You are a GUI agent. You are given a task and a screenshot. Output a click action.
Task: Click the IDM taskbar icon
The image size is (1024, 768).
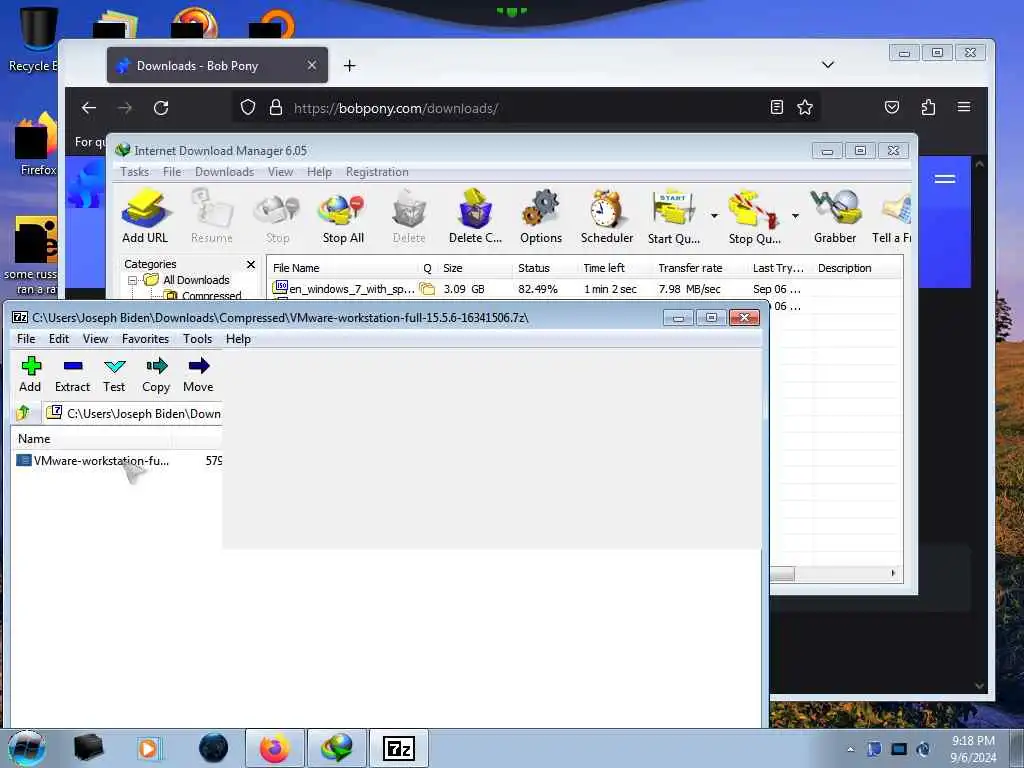pyautogui.click(x=336, y=748)
